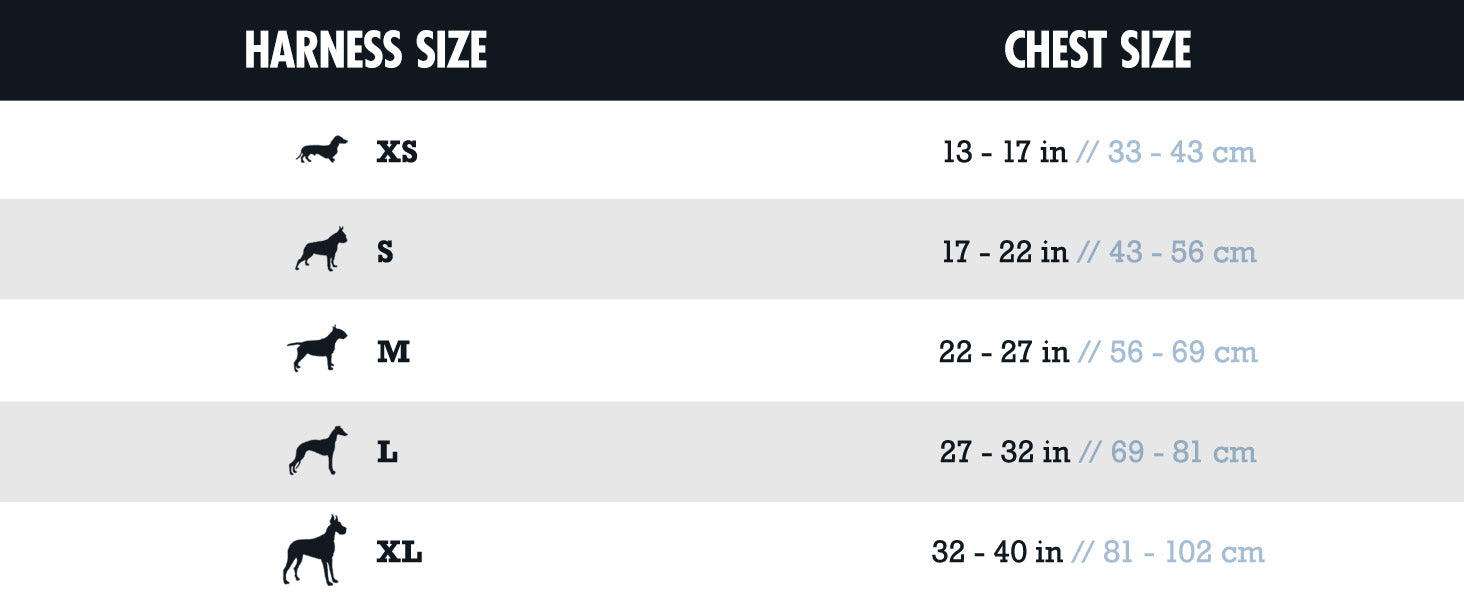Click the 32 - 40 in measurement

(x=997, y=553)
